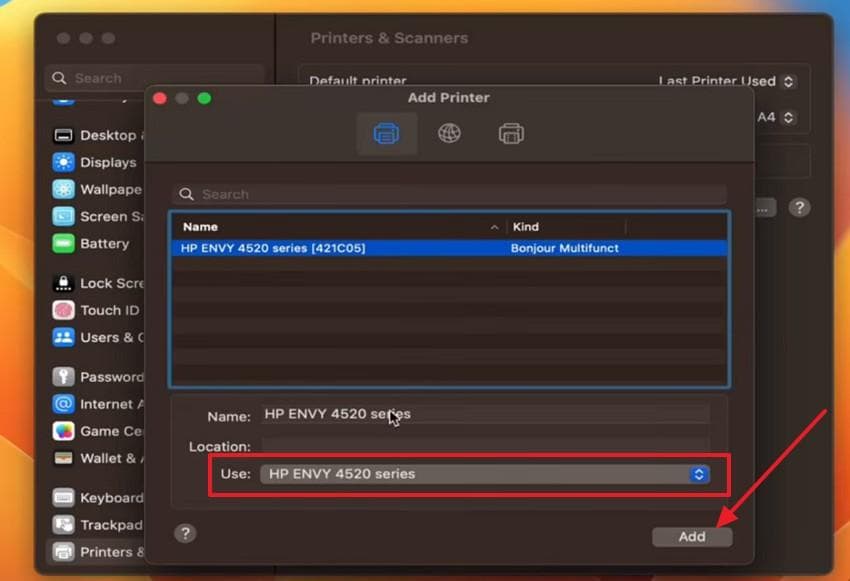Open Users & Groups in sidebar
The width and height of the screenshot is (850, 581).
(x=98, y=337)
